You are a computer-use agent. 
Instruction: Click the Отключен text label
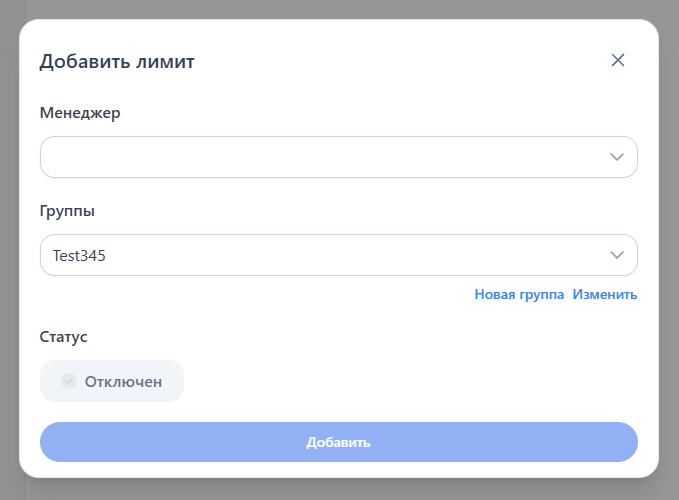pyautogui.click(x=123, y=381)
